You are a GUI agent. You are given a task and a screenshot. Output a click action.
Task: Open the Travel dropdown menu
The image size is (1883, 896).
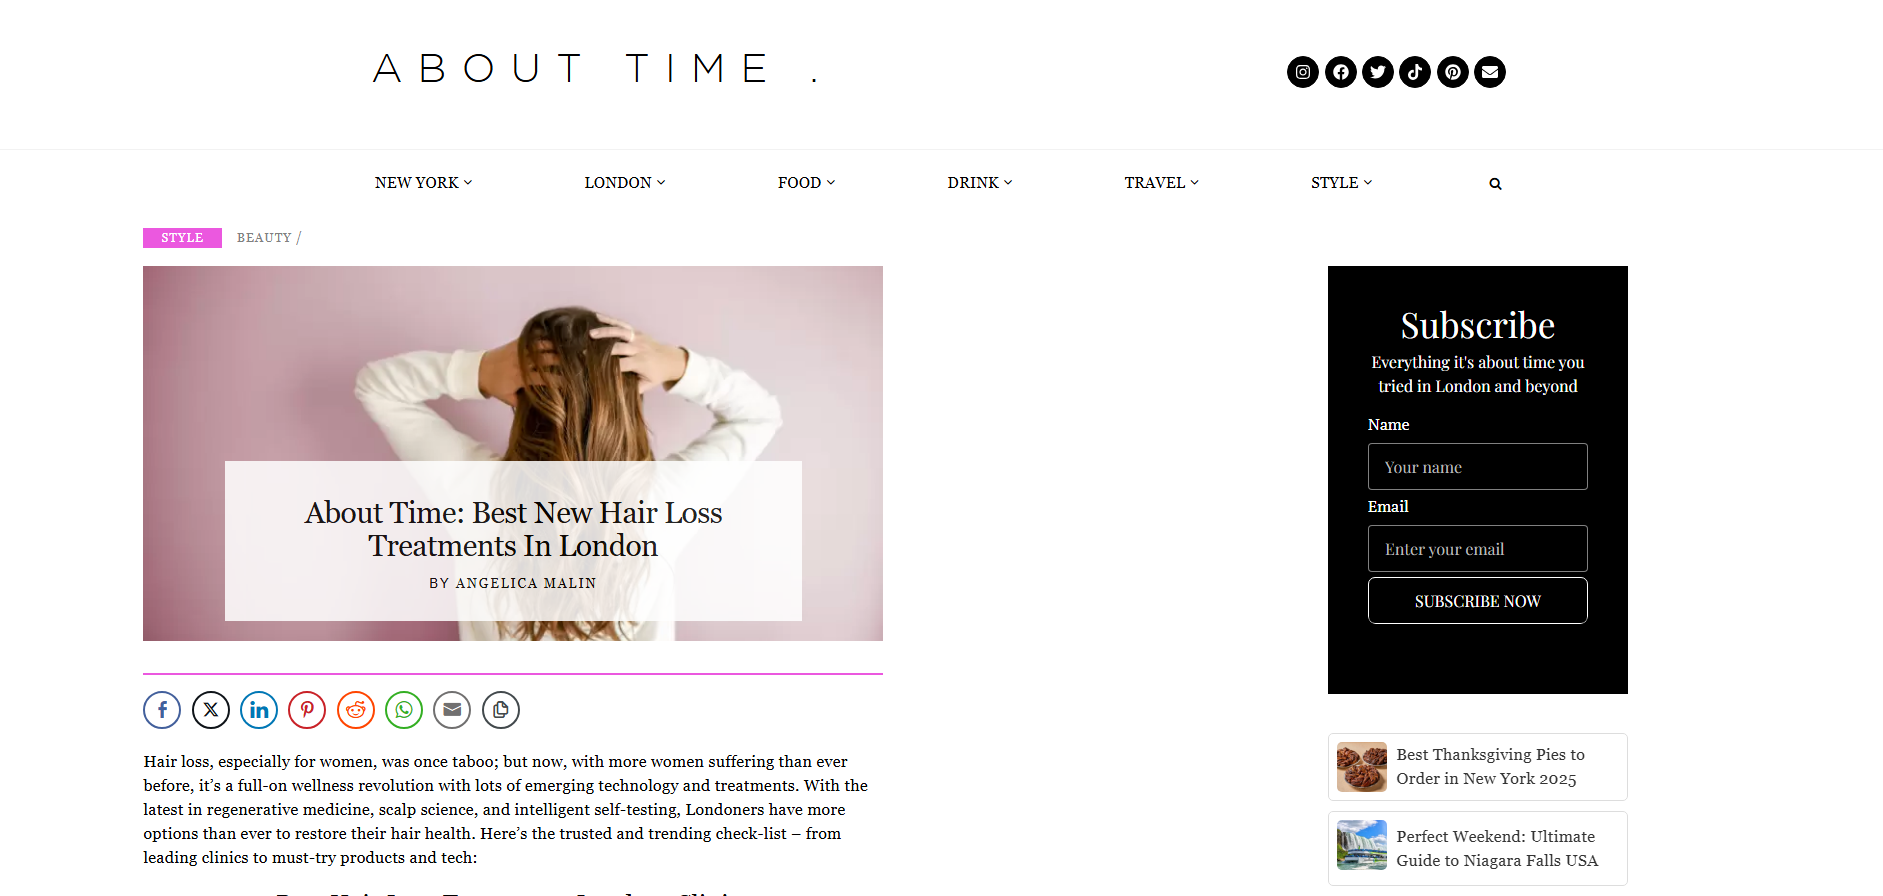pos(1161,183)
